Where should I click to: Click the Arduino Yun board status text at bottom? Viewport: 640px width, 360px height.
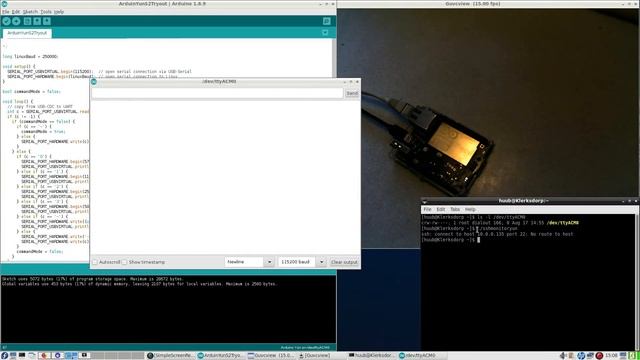[x=304, y=348]
